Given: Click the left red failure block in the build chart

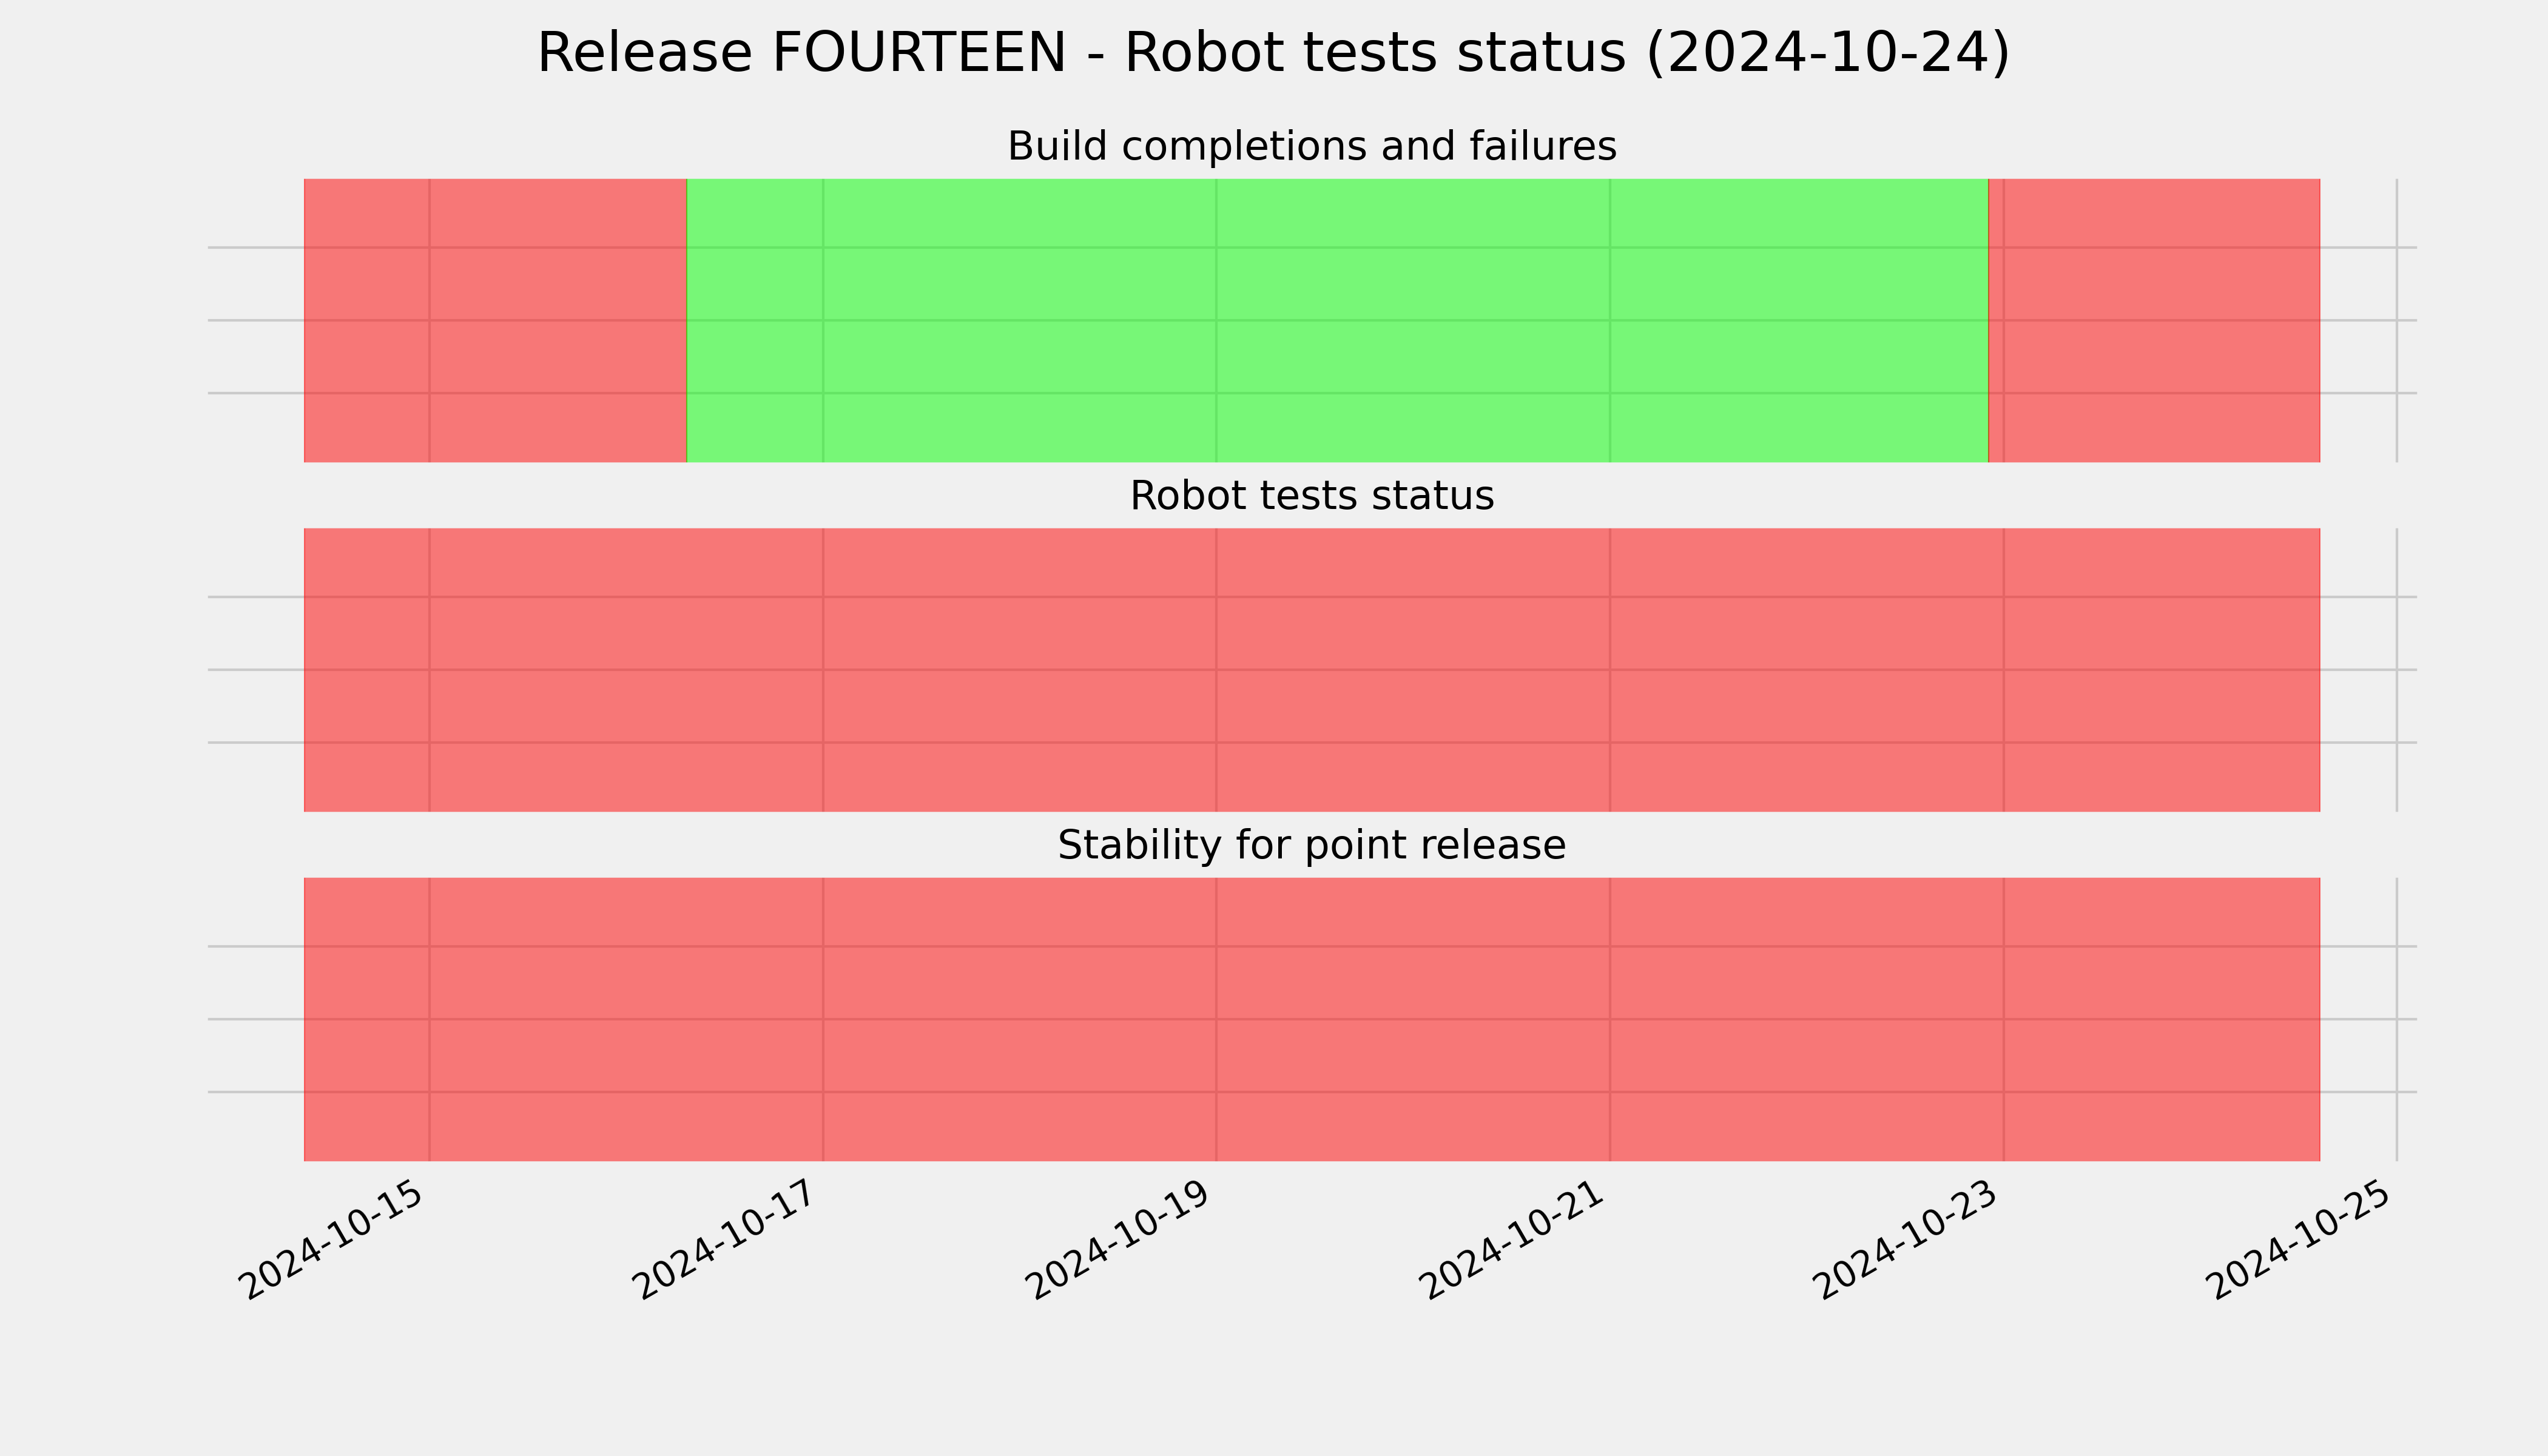Looking at the screenshot, I should point(495,321).
